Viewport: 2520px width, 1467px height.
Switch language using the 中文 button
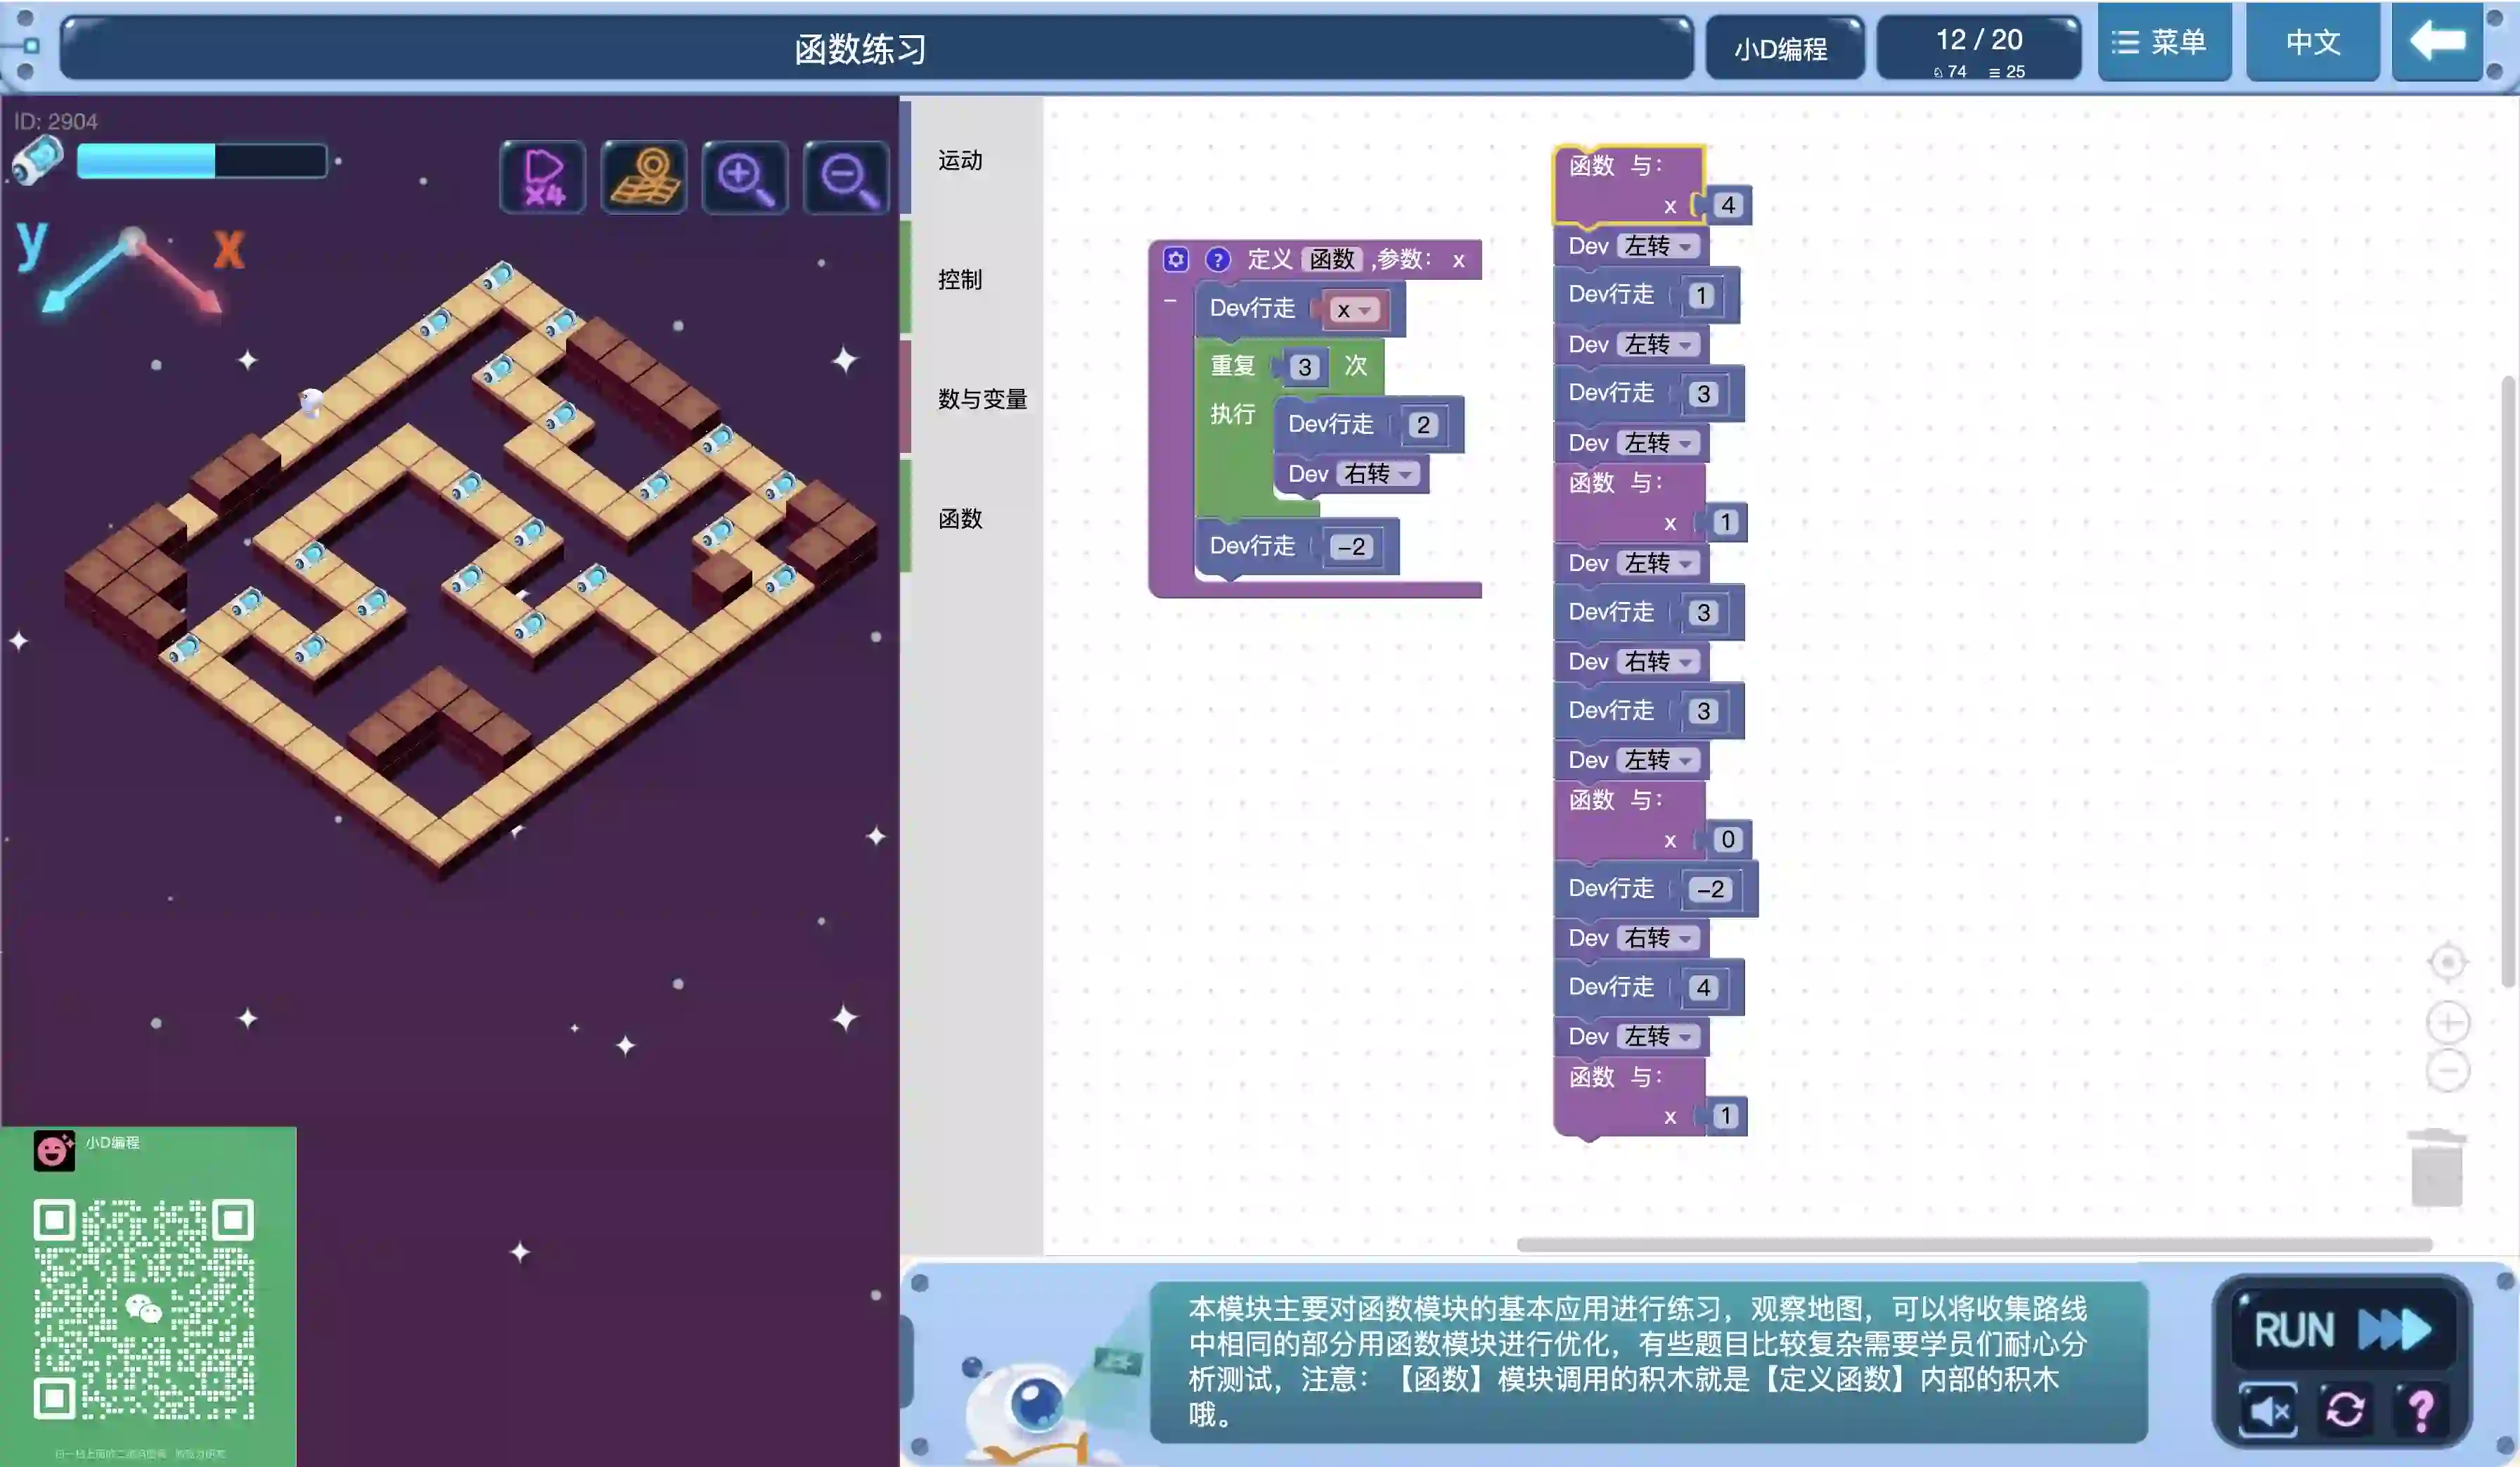pos(2312,42)
